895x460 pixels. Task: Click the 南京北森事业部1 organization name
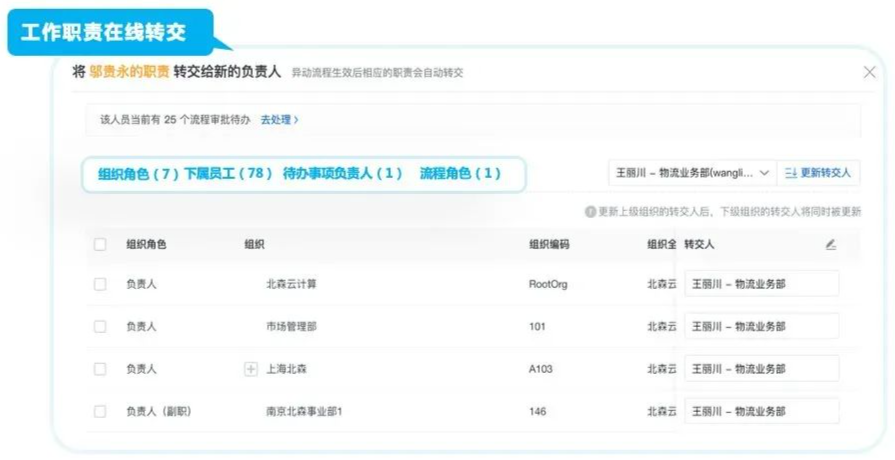[304, 411]
